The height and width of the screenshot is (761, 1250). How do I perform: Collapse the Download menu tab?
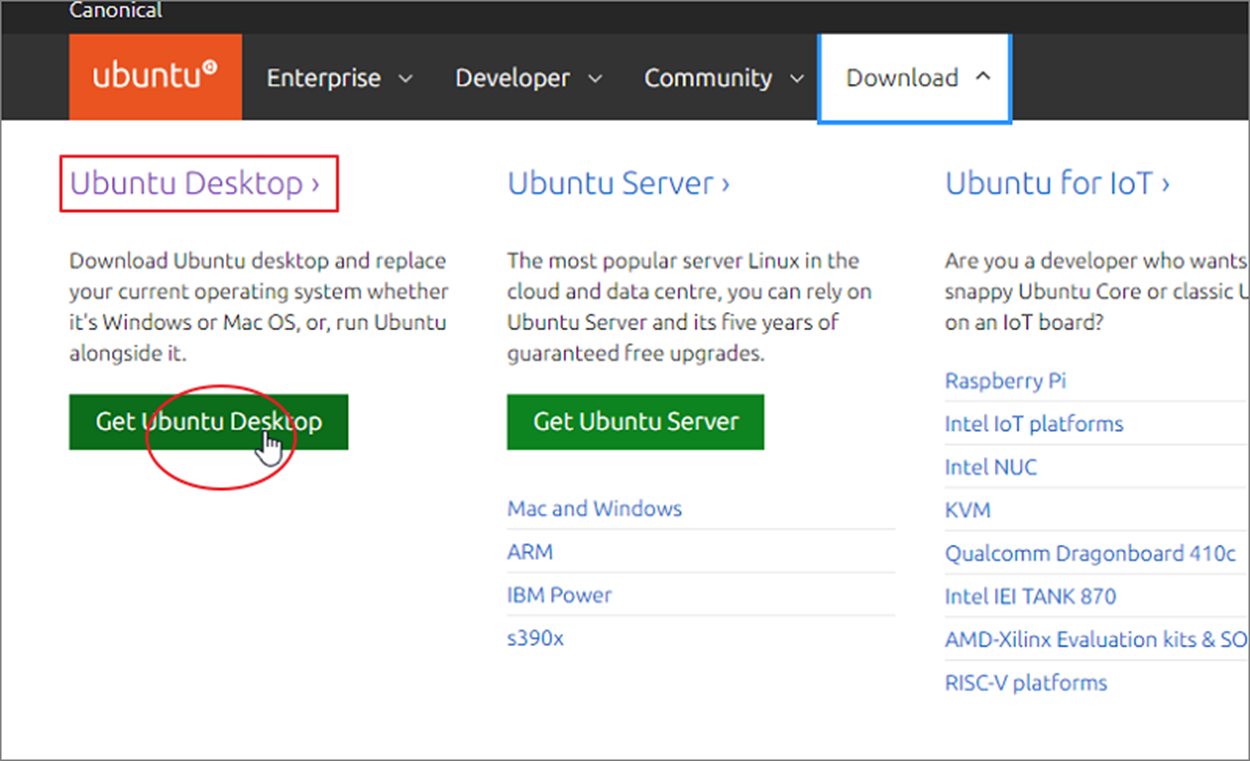coord(915,78)
